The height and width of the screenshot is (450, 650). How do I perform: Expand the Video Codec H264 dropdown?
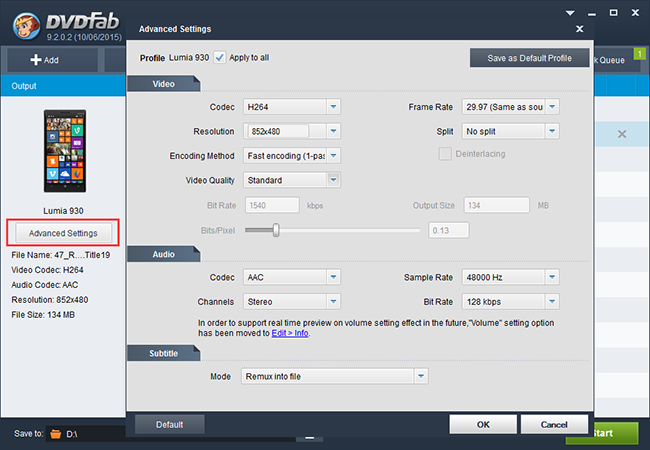333,107
